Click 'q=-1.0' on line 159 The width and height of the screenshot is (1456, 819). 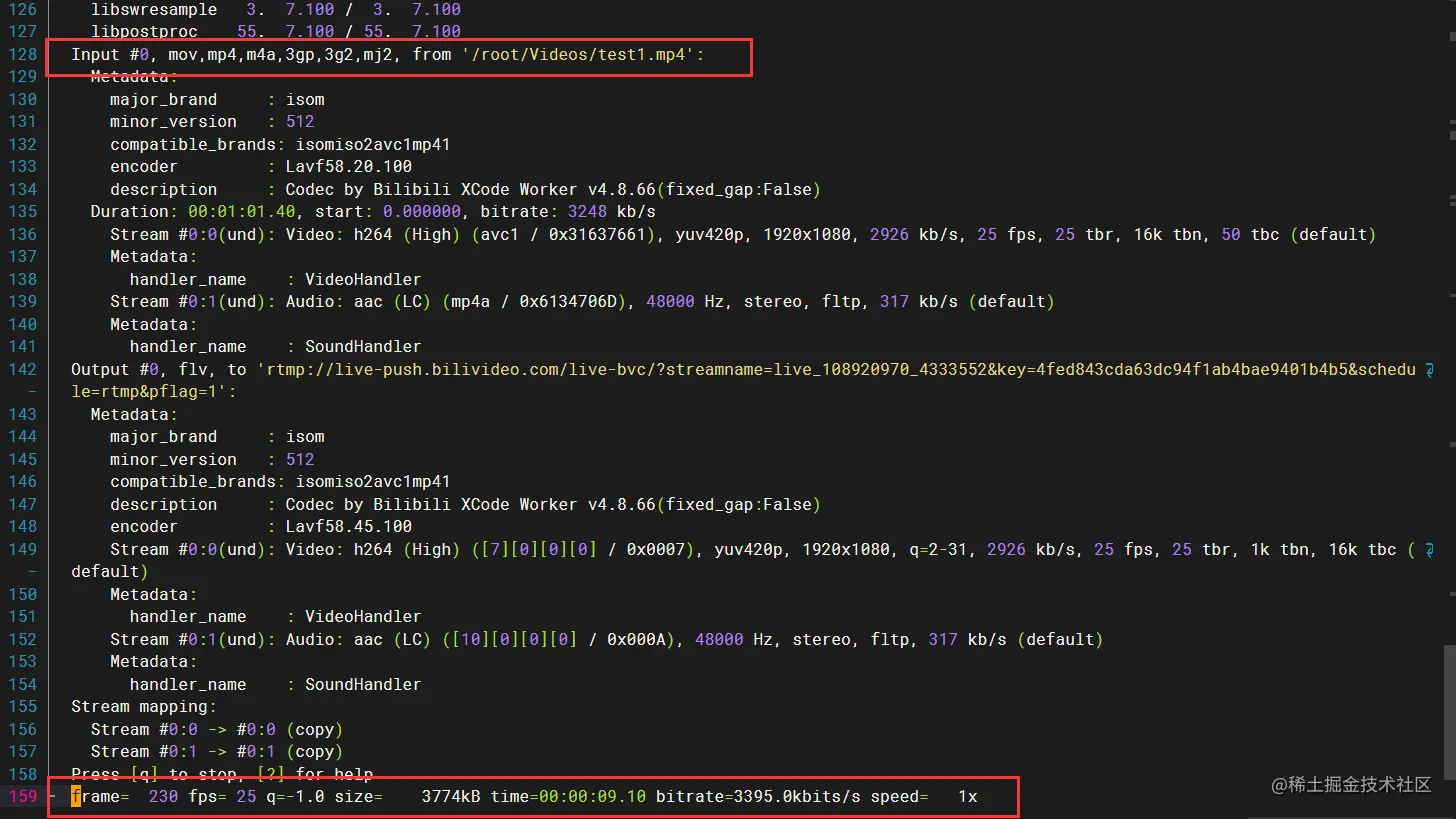295,797
